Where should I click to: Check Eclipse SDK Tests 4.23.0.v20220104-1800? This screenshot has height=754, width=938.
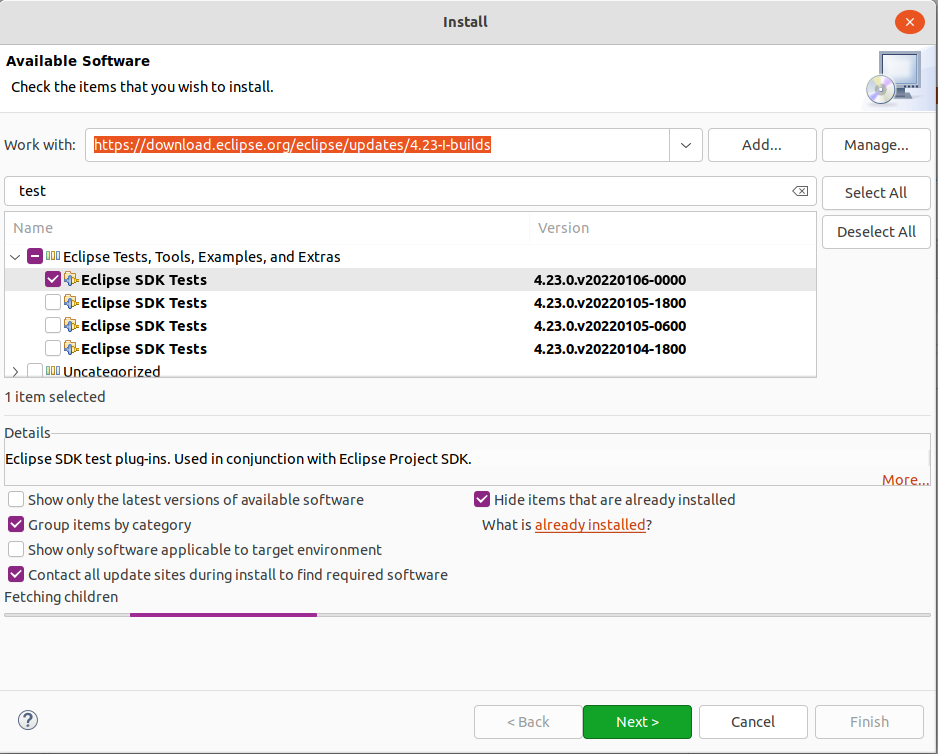53,348
